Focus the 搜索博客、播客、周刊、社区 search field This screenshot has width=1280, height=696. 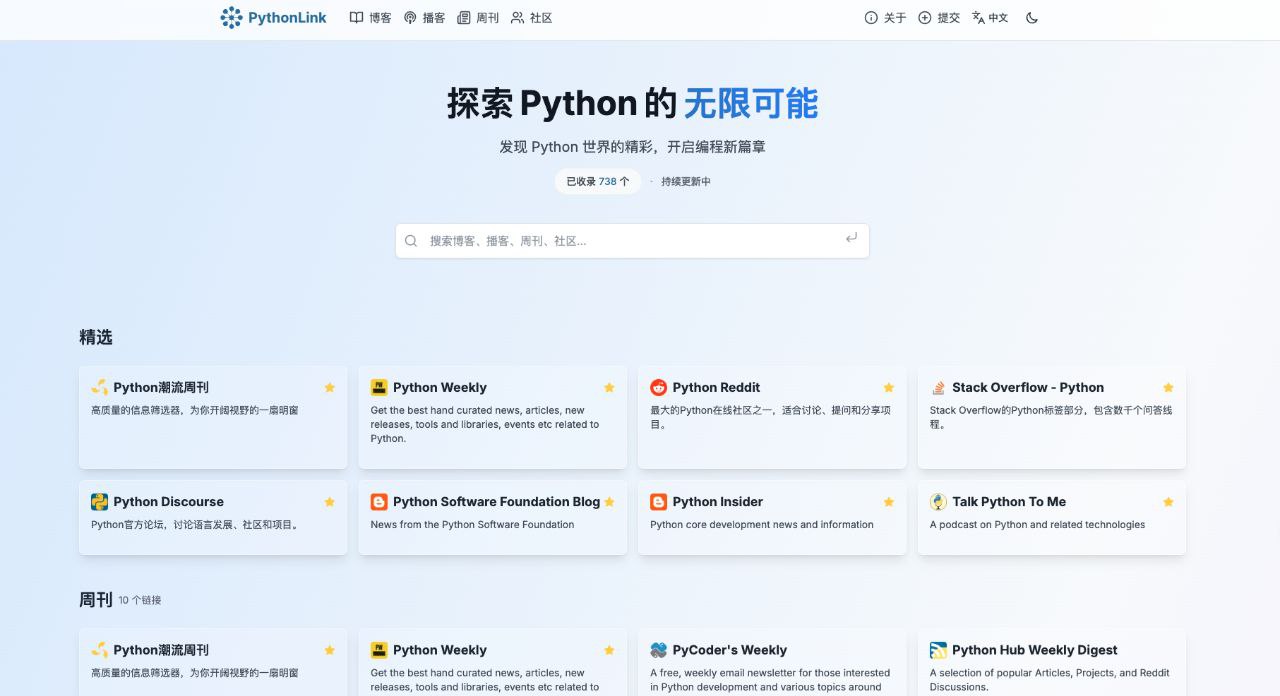click(632, 240)
